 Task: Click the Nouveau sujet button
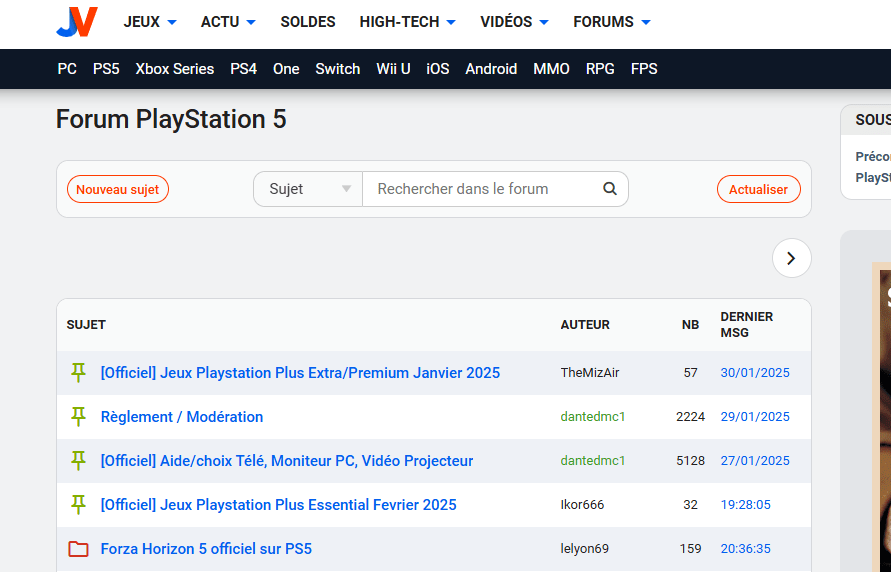tap(118, 189)
